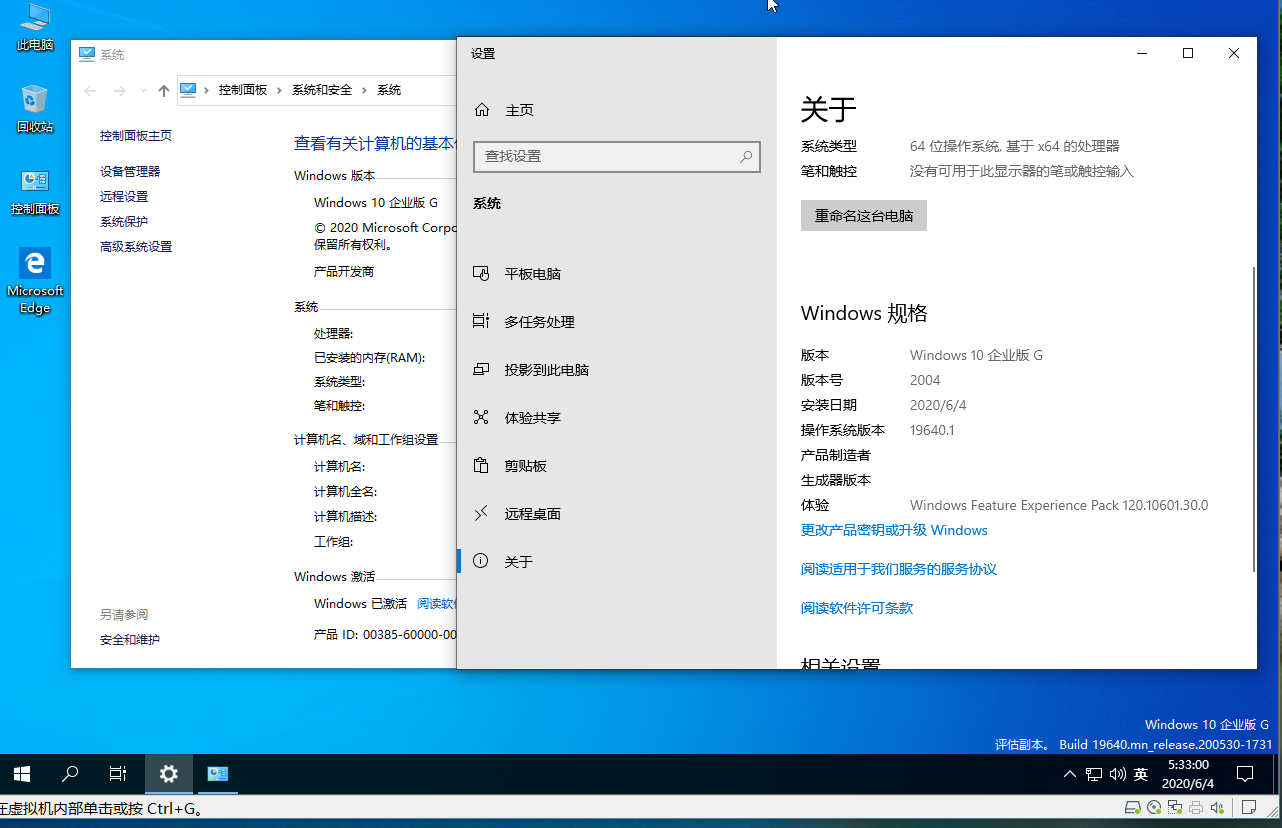This screenshot has width=1282, height=828.
Task: Click the up arrow in 系统 window toolbar
Action: point(164,91)
